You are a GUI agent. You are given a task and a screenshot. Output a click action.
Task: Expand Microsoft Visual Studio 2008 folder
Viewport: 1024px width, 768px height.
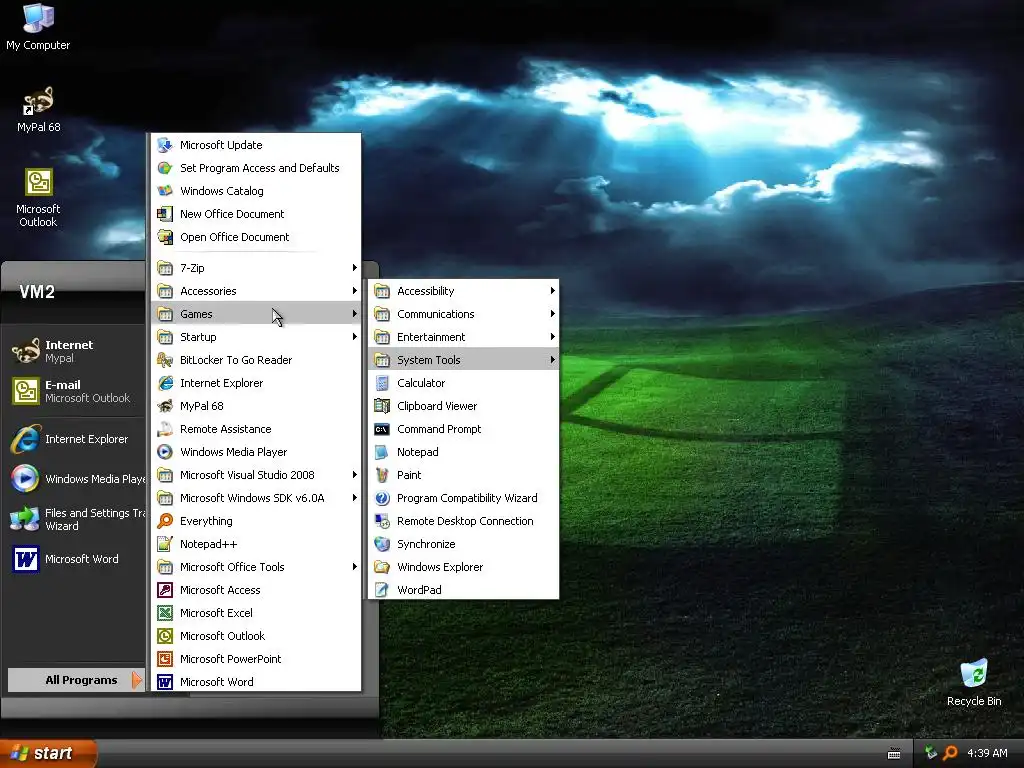tap(256, 475)
